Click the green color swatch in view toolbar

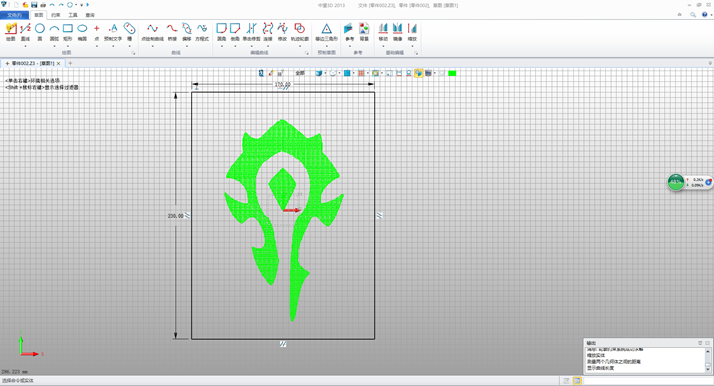coord(452,73)
